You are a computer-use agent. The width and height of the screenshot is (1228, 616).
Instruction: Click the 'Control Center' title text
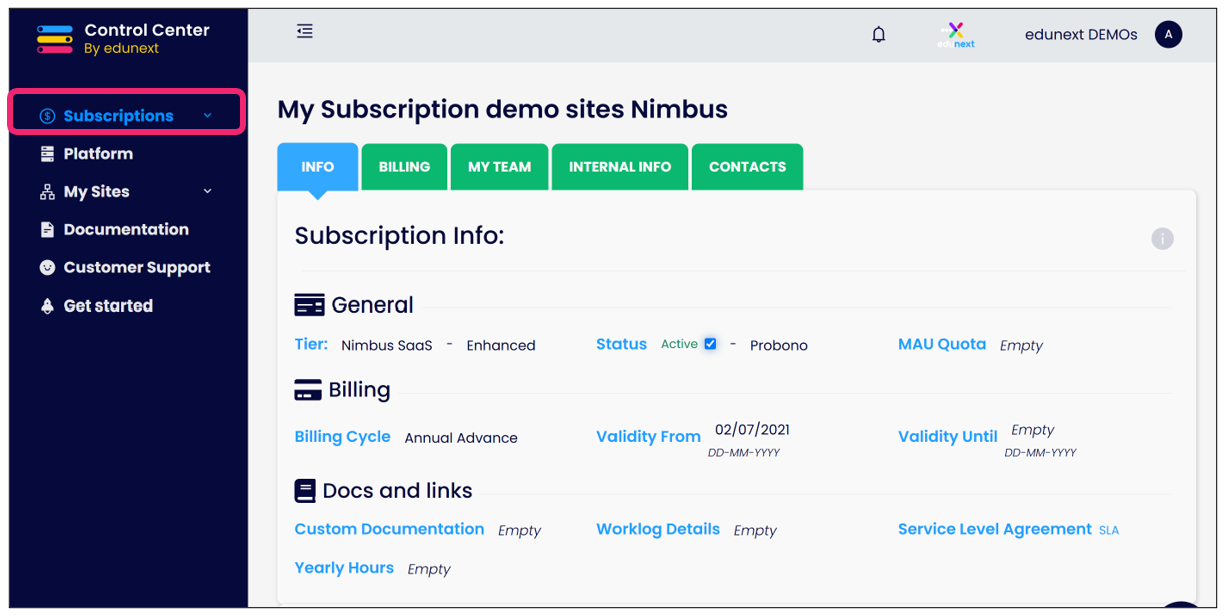click(x=147, y=30)
